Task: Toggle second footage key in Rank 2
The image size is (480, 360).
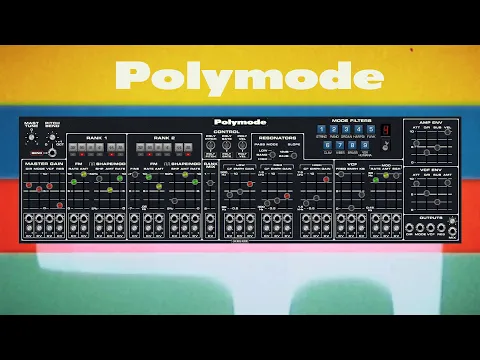Action: [149, 148]
